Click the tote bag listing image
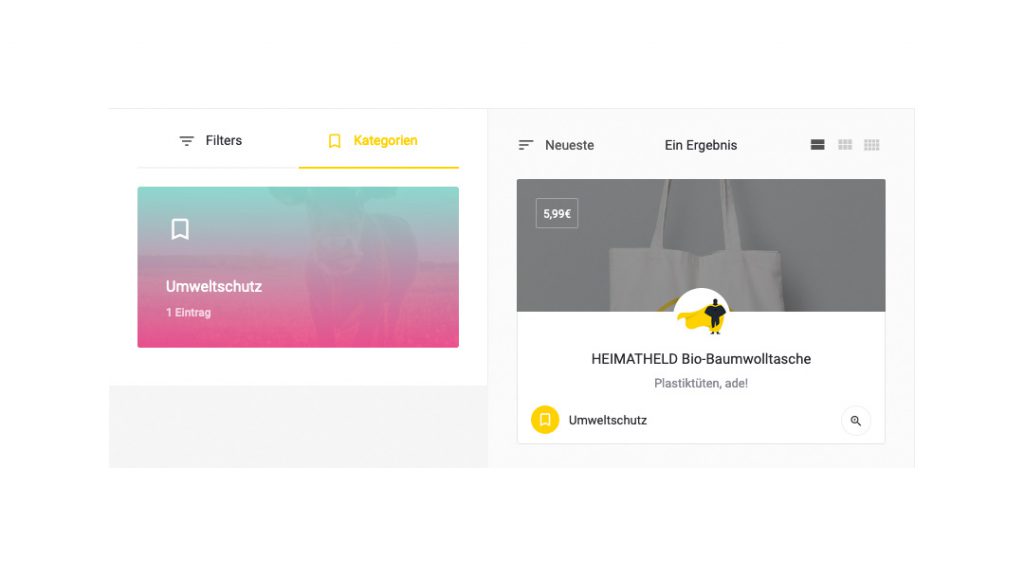1024x576 pixels. 701,246
